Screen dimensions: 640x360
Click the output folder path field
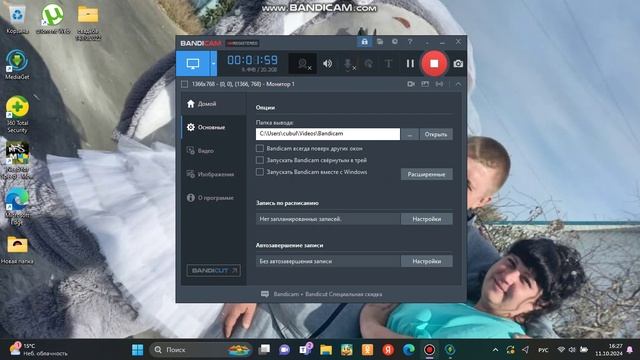(328, 134)
